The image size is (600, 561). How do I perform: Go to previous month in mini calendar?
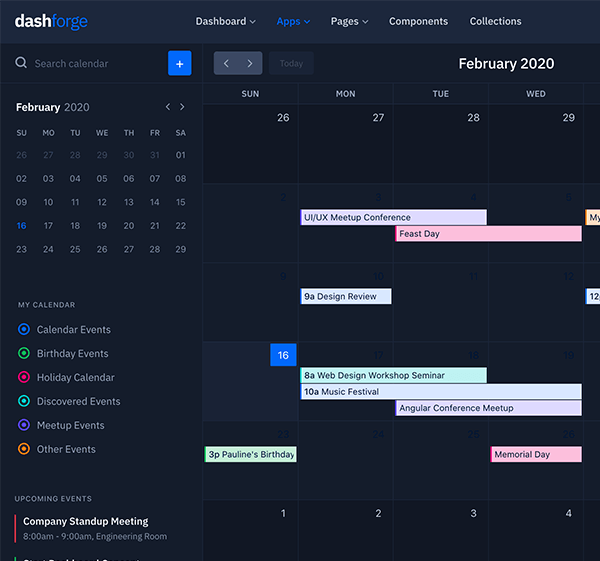[168, 107]
